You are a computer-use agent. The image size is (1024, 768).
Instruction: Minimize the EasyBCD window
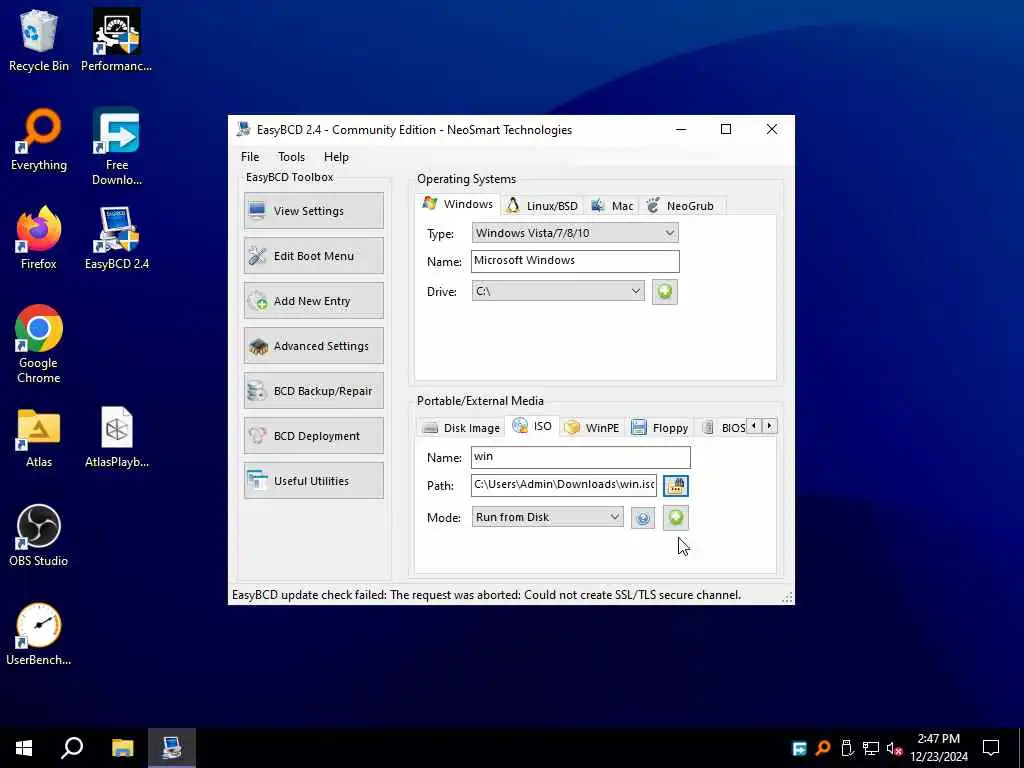pos(681,129)
